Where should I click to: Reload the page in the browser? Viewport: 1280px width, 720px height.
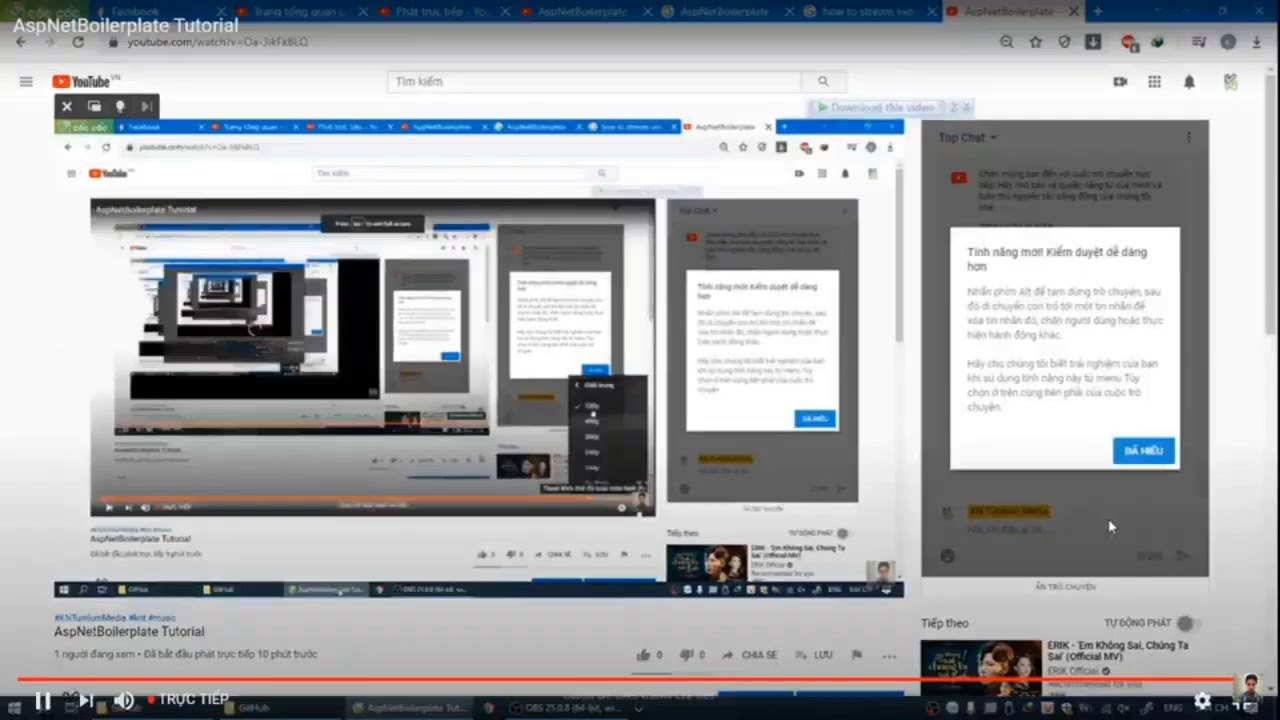click(78, 42)
